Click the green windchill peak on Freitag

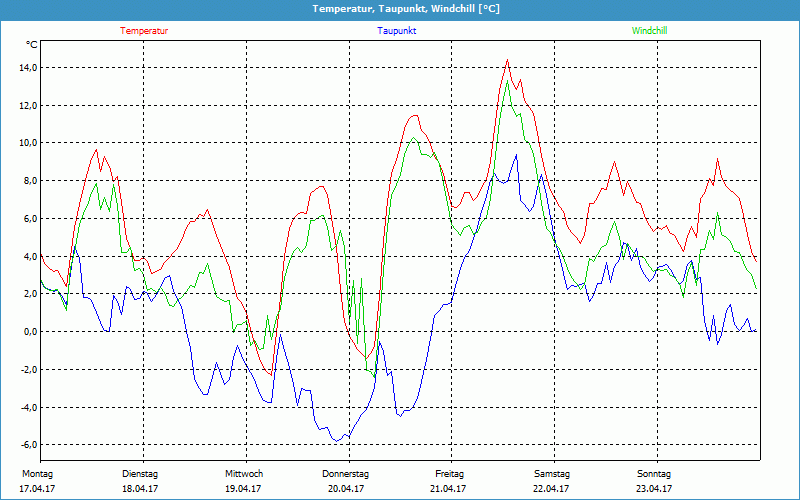point(507,81)
